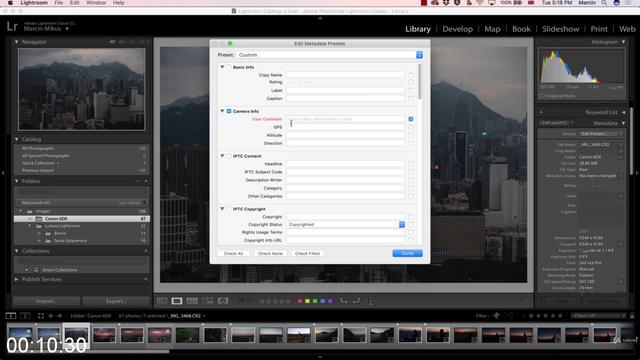
Task: Apply red color label in toolbar
Action: tap(300, 301)
